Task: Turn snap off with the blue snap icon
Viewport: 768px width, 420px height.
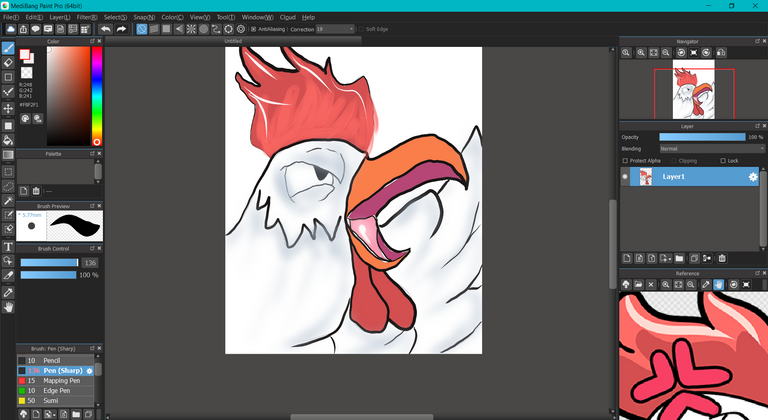Action: [142, 29]
